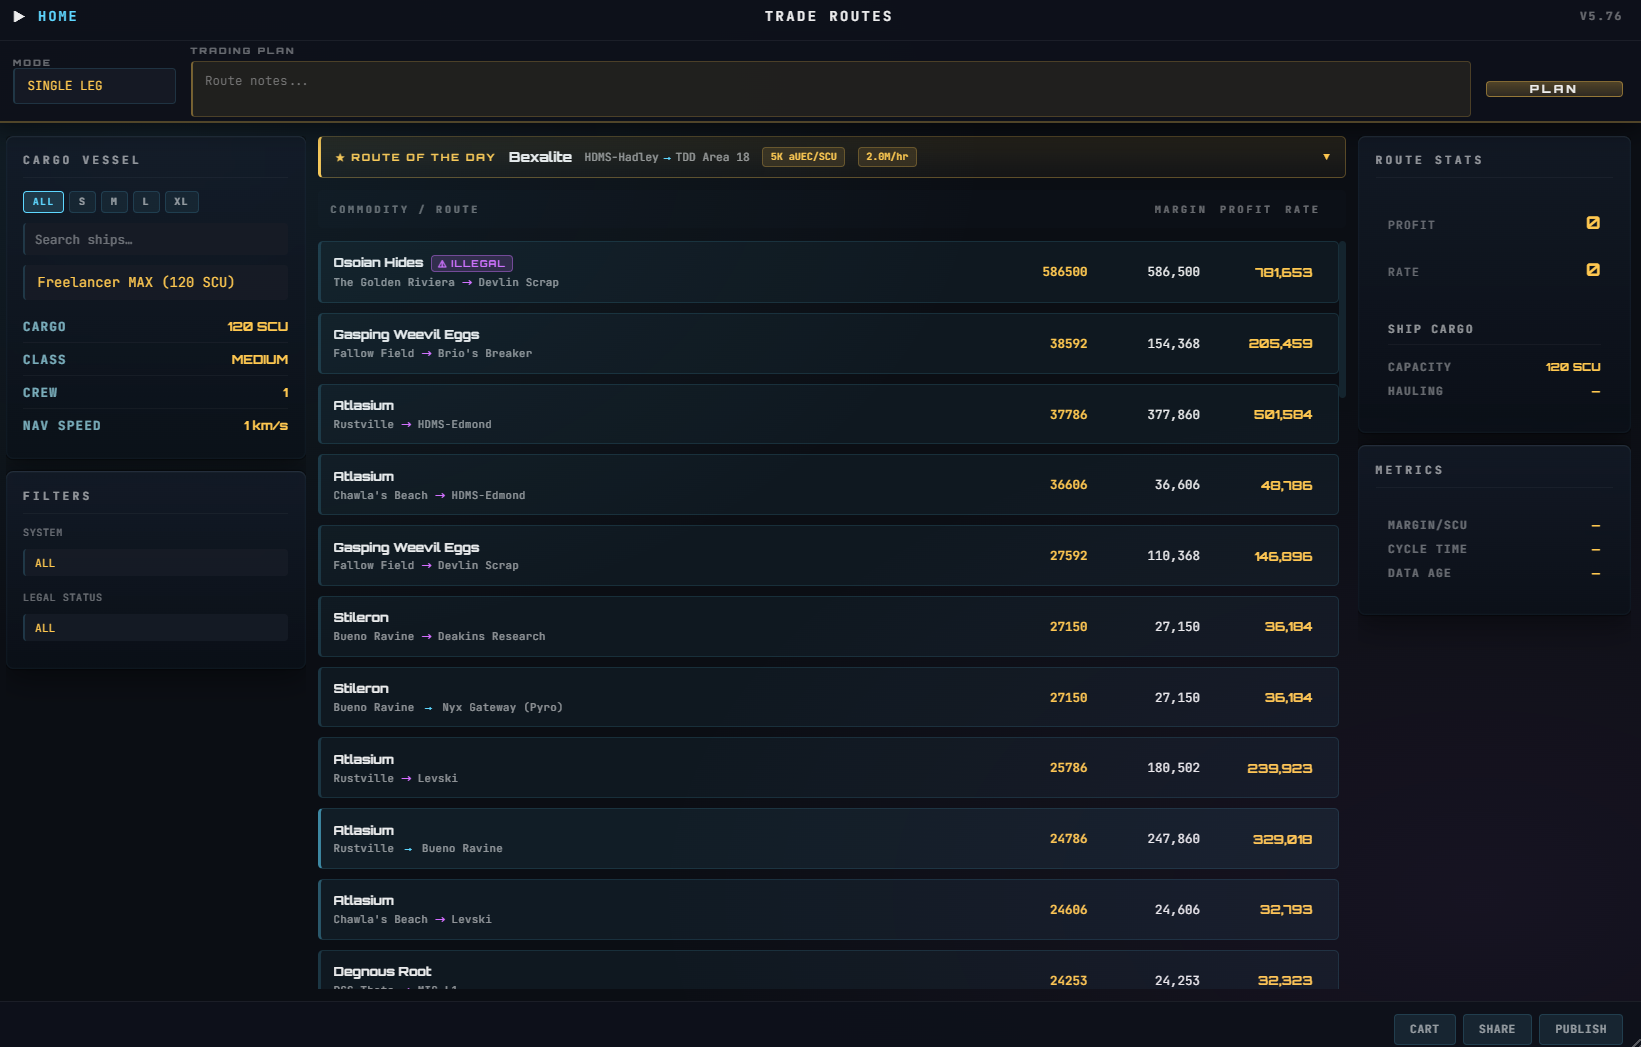Select Atlasium Rustville to HDMS-Edmond route
The image size is (1641, 1047).
(x=828, y=414)
